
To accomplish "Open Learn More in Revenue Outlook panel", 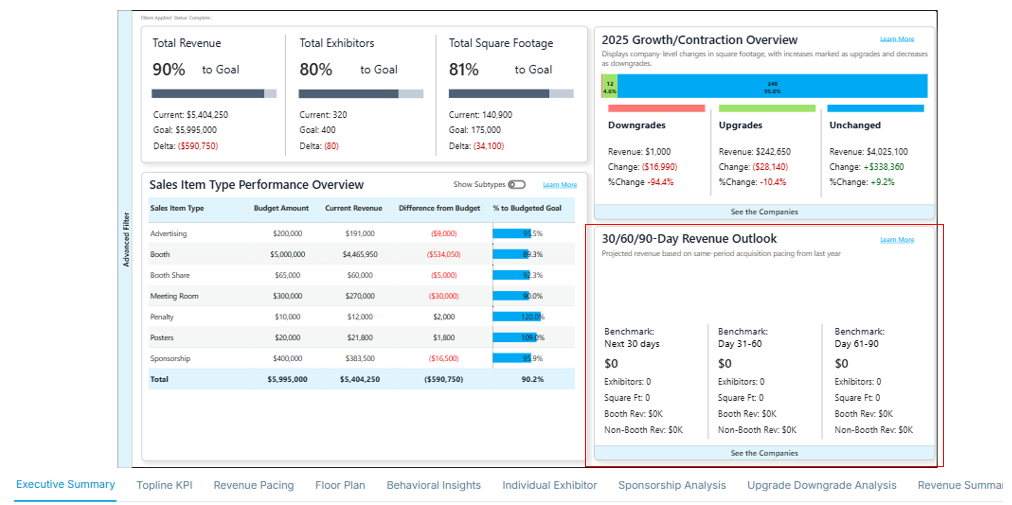I will [896, 240].
